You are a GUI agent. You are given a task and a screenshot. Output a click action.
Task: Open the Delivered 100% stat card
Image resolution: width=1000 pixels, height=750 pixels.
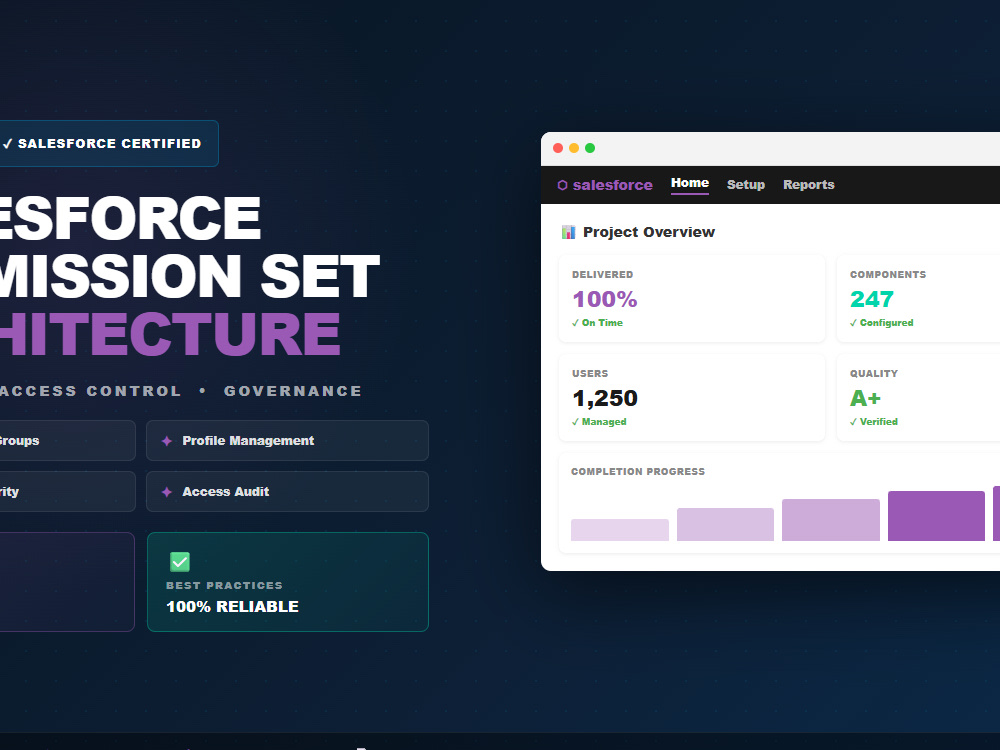[x=692, y=298]
